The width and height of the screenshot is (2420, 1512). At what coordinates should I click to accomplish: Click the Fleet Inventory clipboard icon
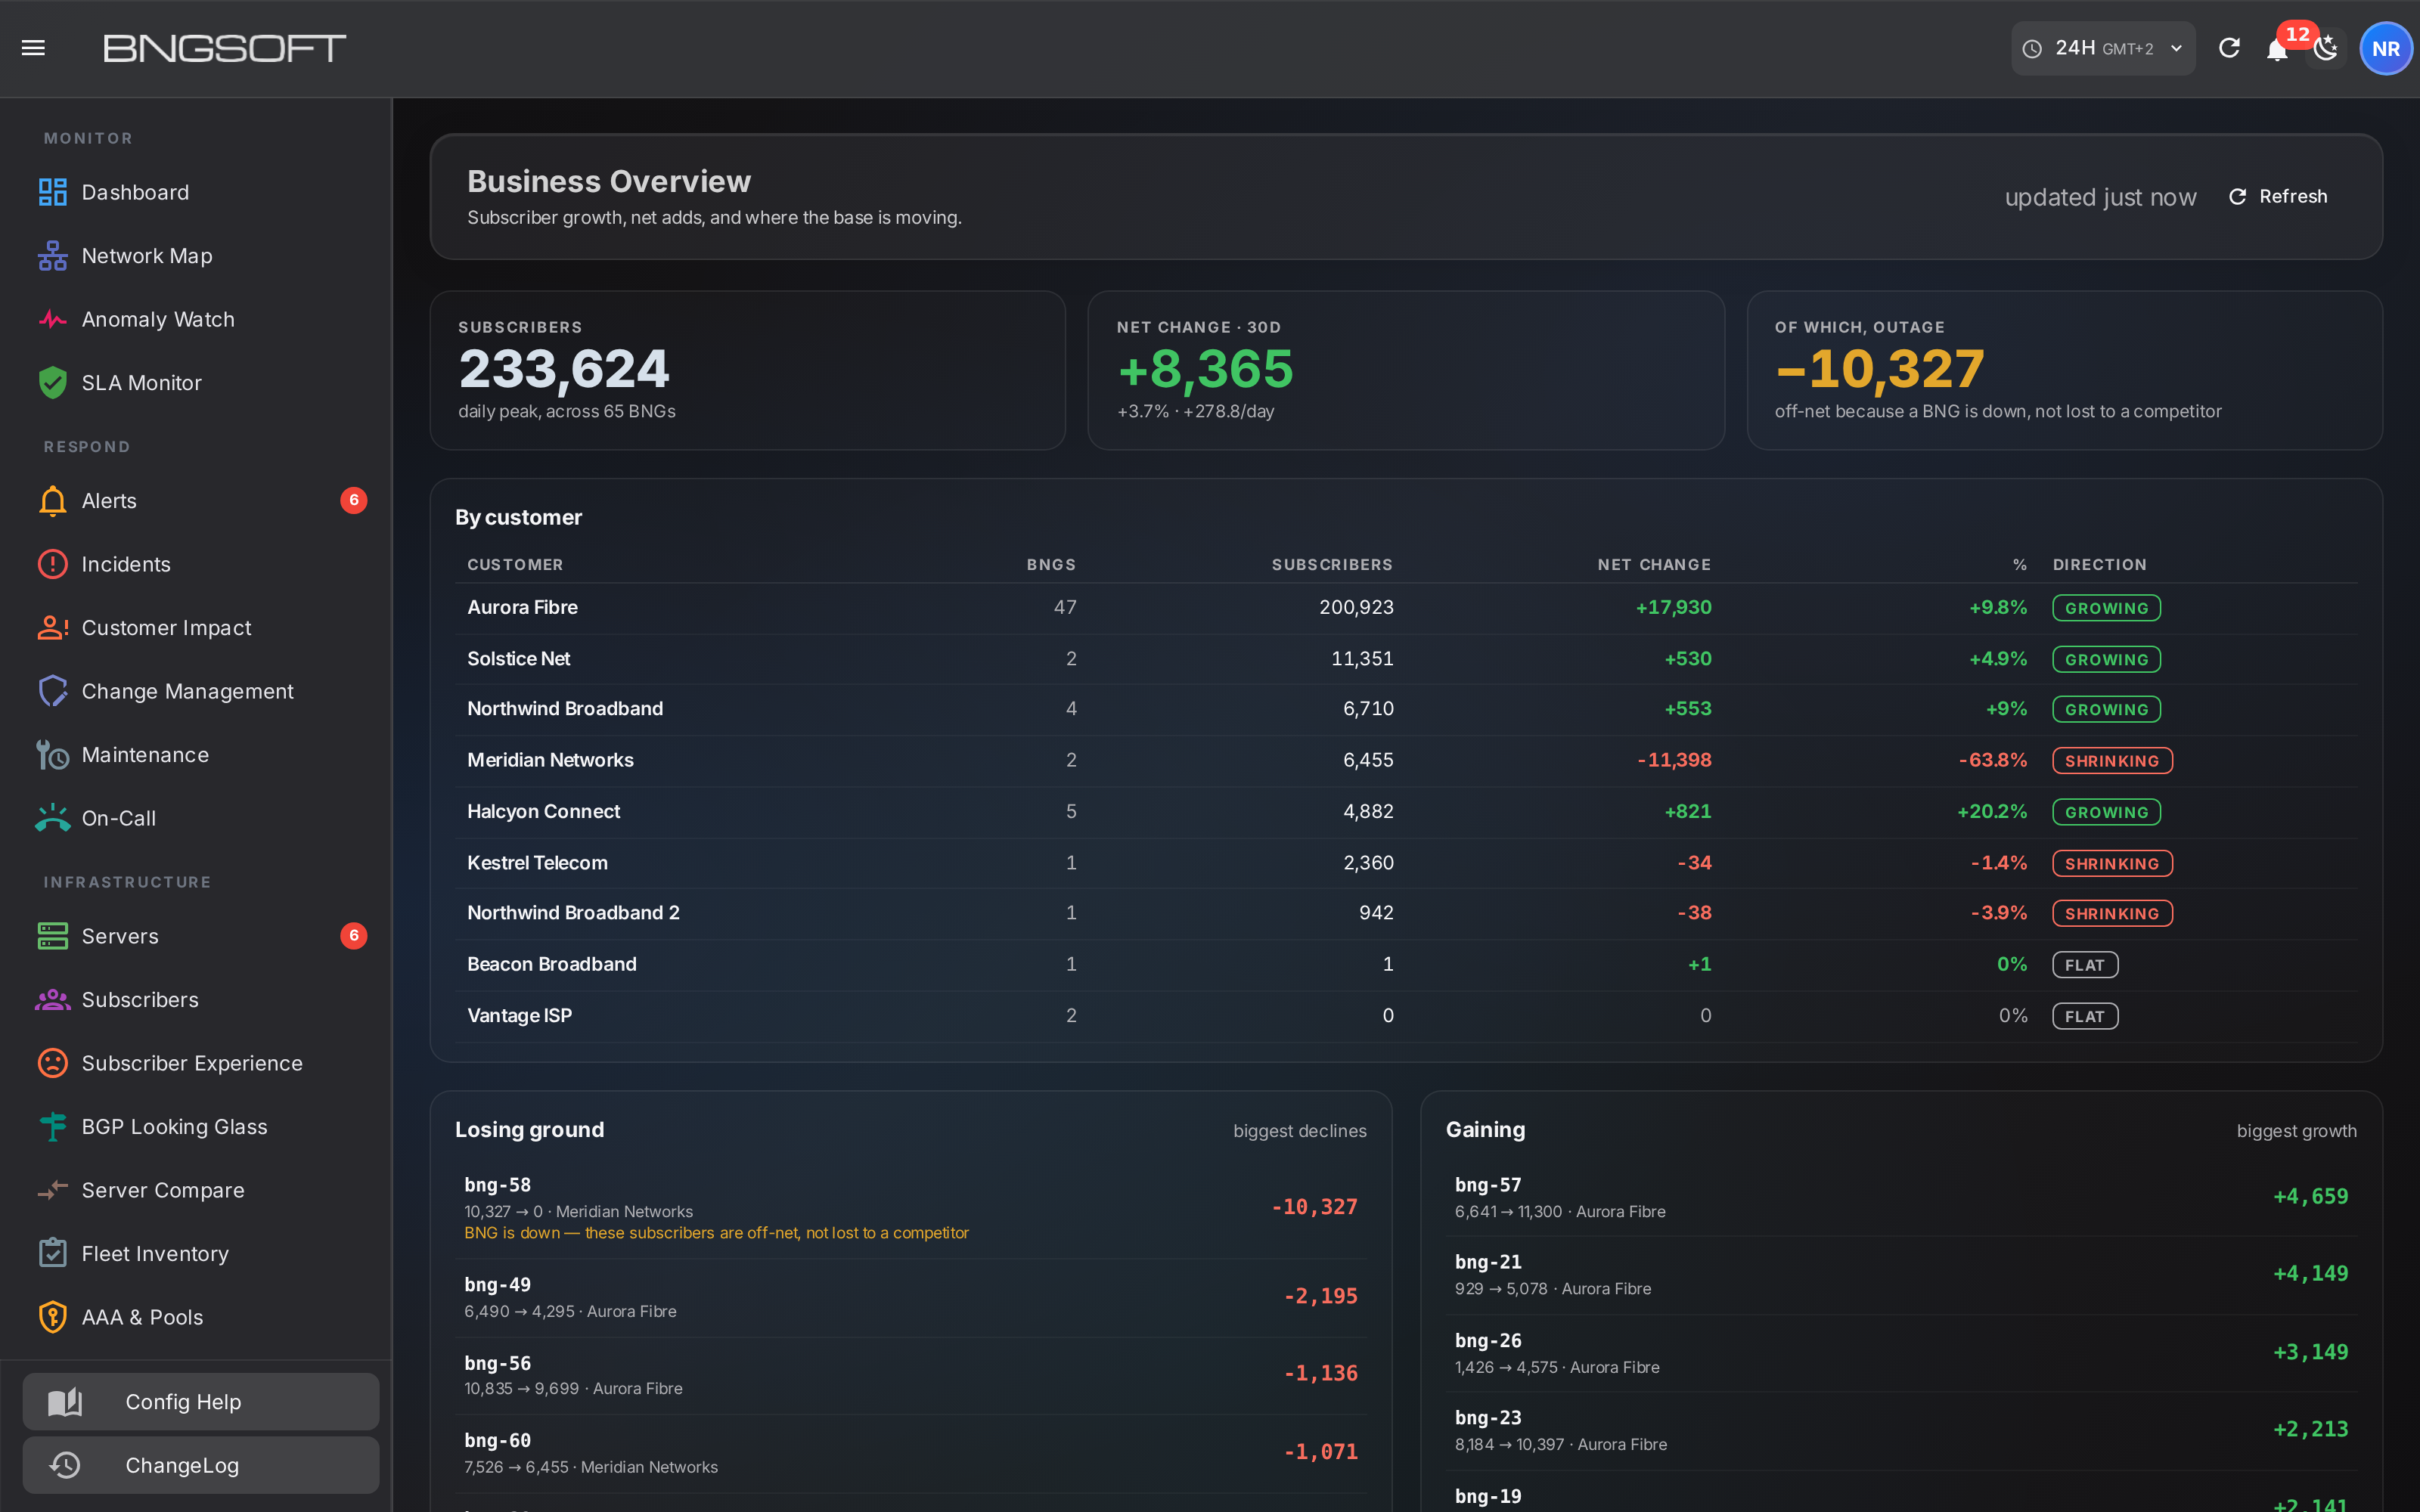(52, 1253)
